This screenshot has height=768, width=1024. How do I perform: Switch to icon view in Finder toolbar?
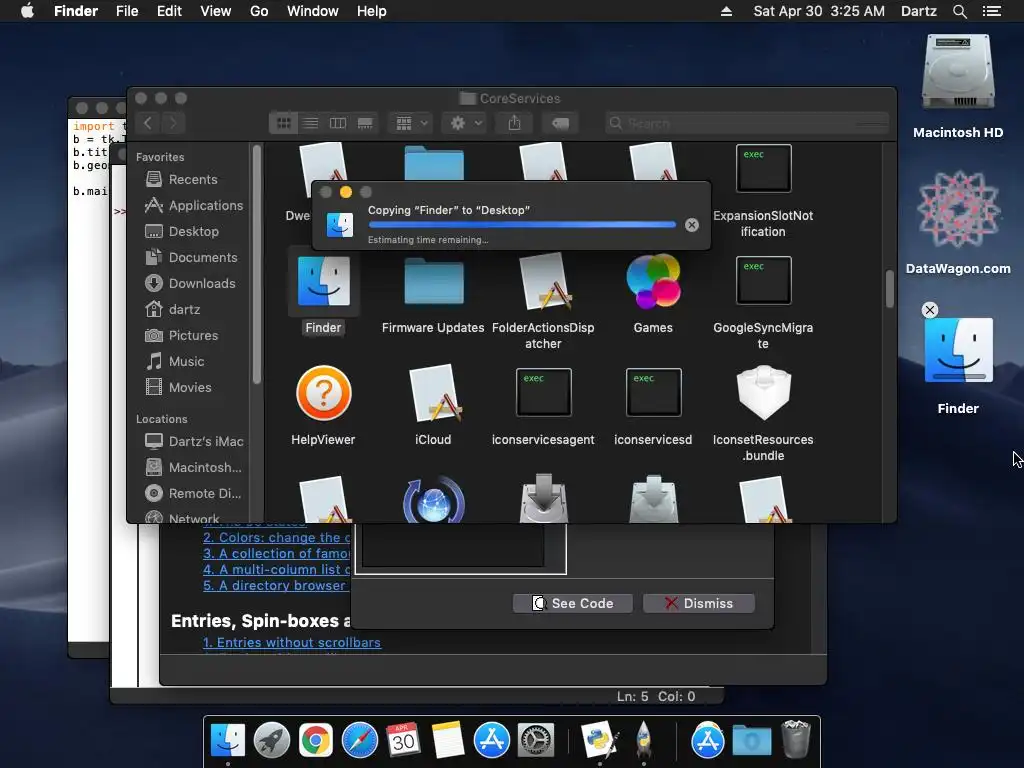point(283,123)
